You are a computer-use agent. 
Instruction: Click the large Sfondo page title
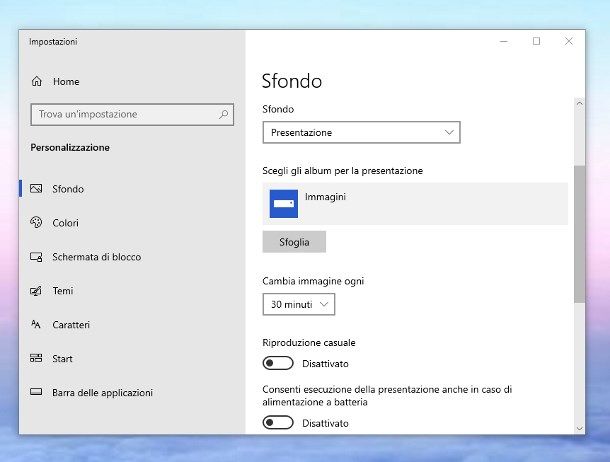coord(292,81)
